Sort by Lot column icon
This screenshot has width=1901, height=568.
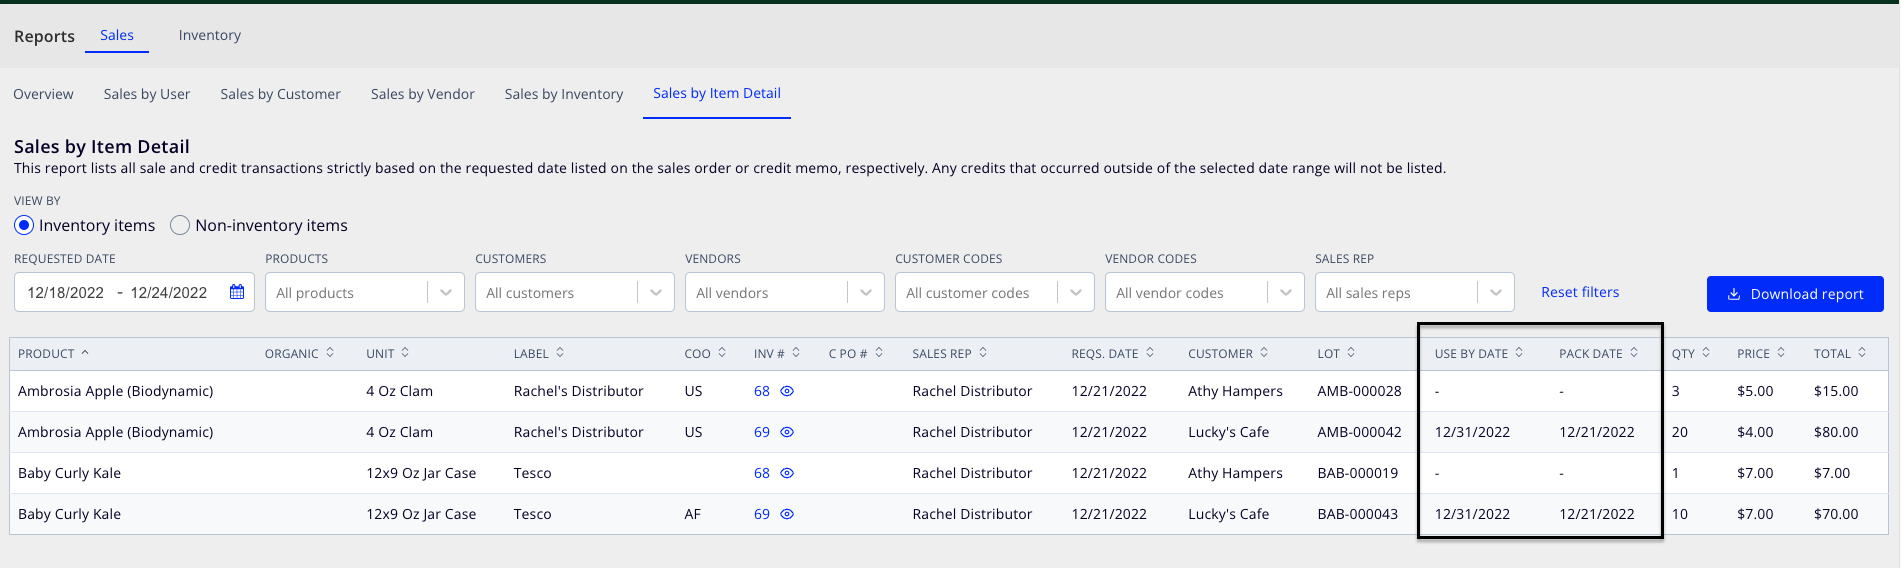tap(1351, 353)
